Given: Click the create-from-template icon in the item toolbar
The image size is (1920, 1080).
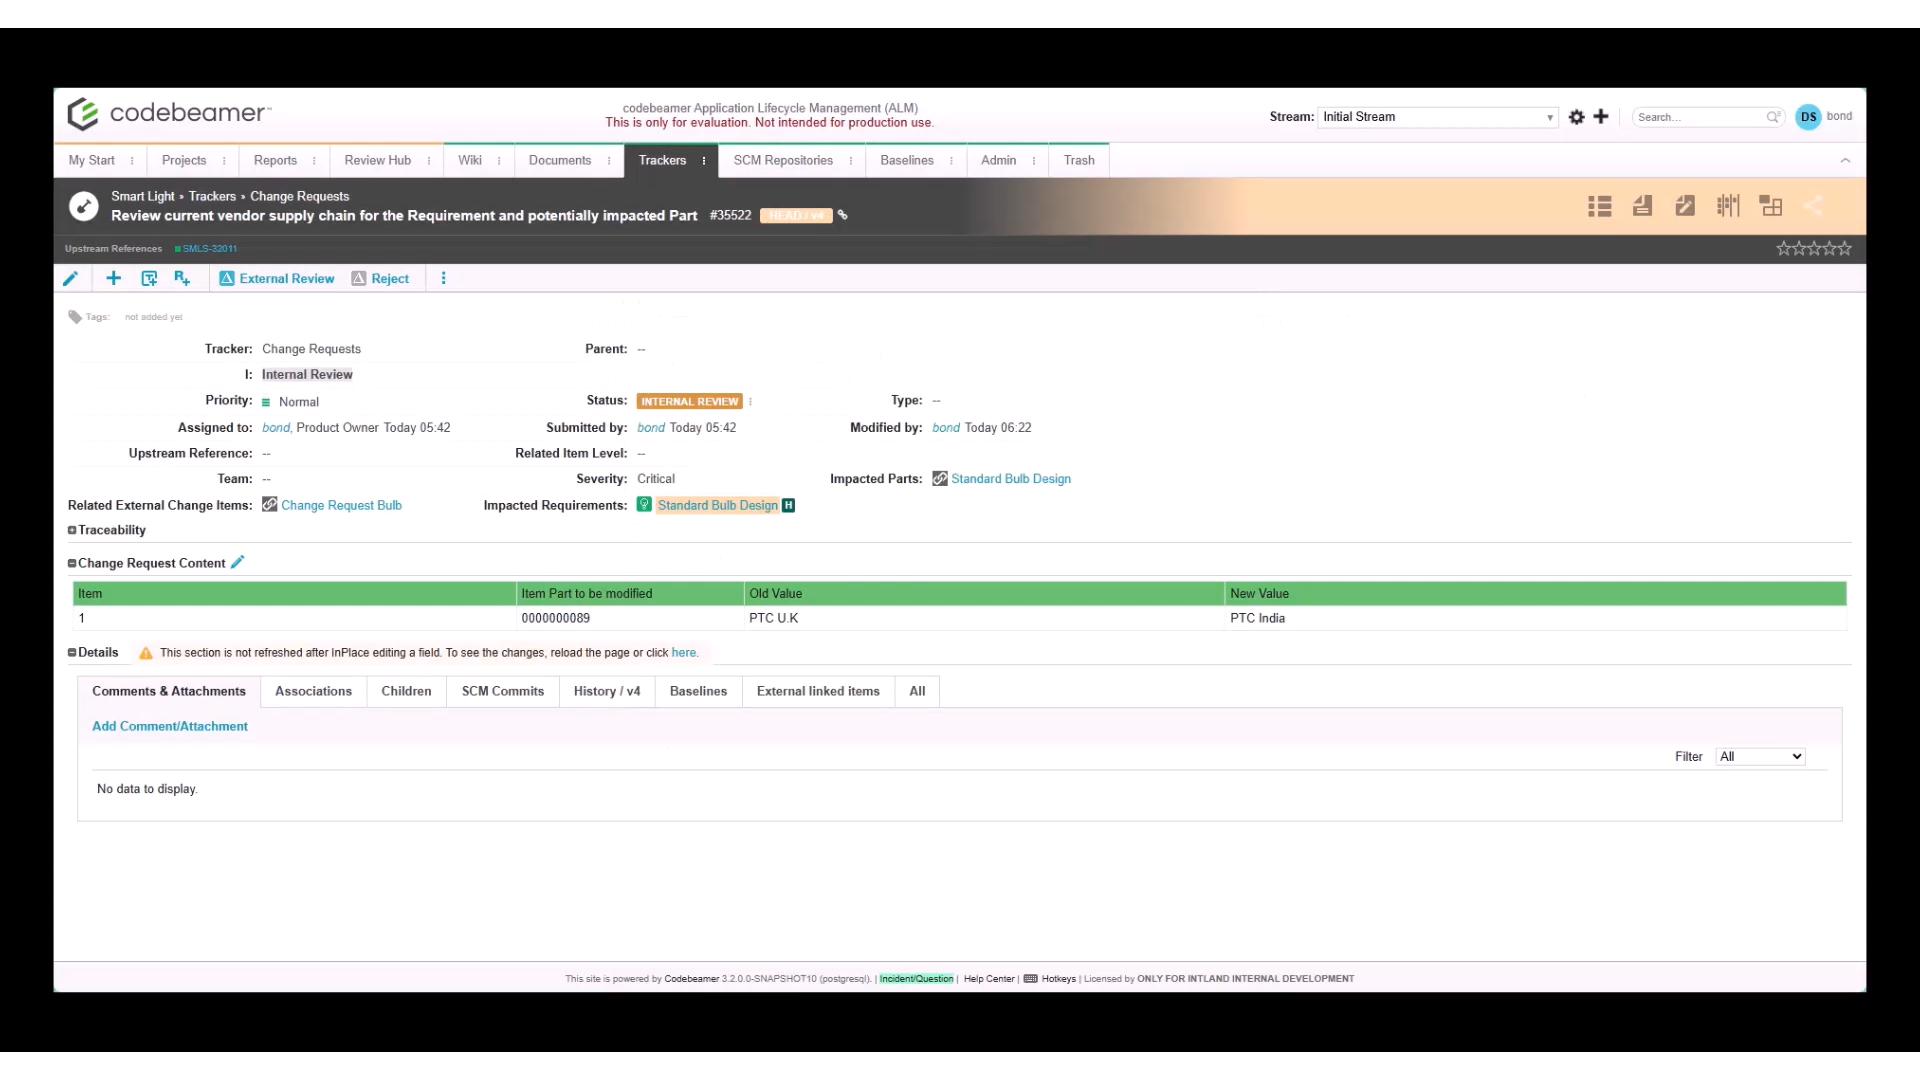Looking at the screenshot, I should (149, 278).
